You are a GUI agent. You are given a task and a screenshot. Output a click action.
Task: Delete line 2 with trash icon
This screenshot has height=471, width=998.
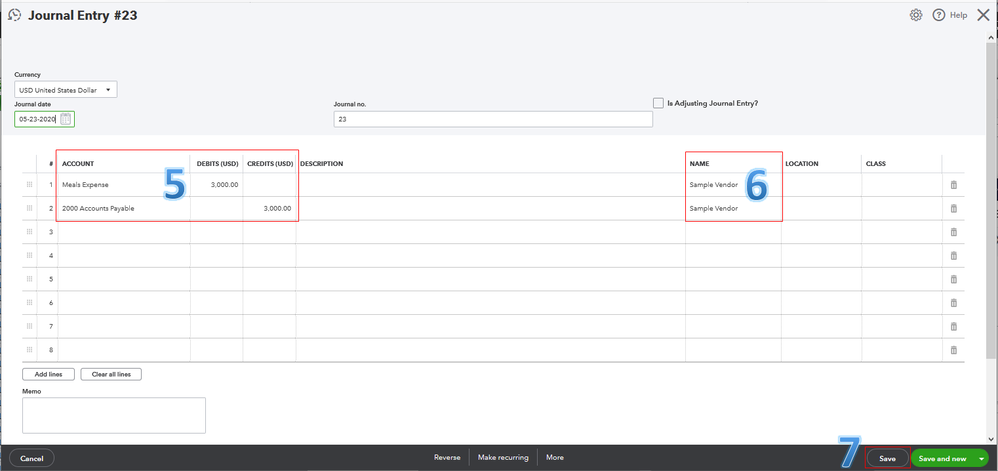953,208
